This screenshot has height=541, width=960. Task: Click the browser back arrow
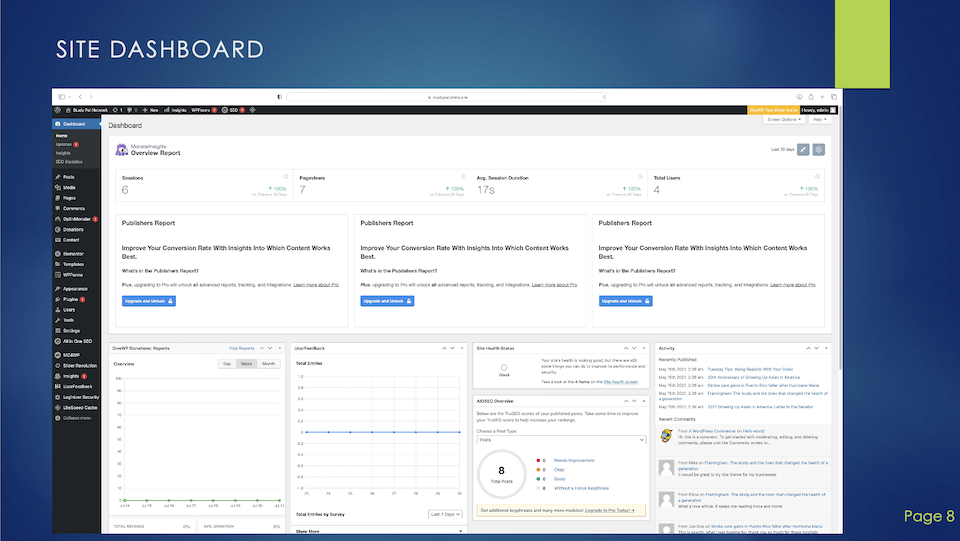79,97
